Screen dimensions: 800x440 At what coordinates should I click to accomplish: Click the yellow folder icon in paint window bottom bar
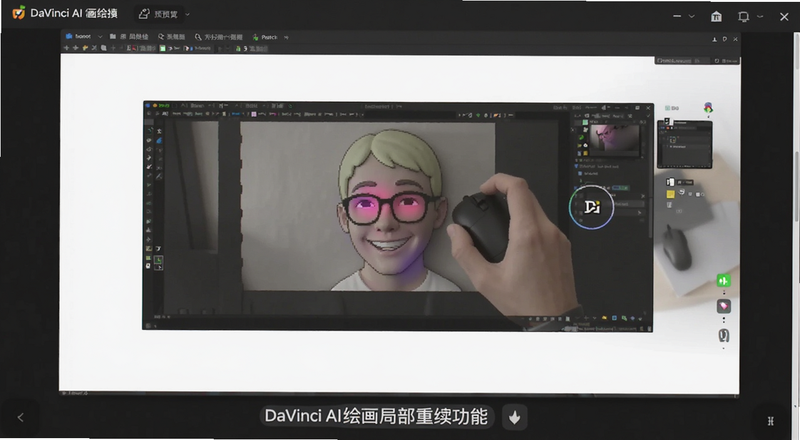pos(605,318)
